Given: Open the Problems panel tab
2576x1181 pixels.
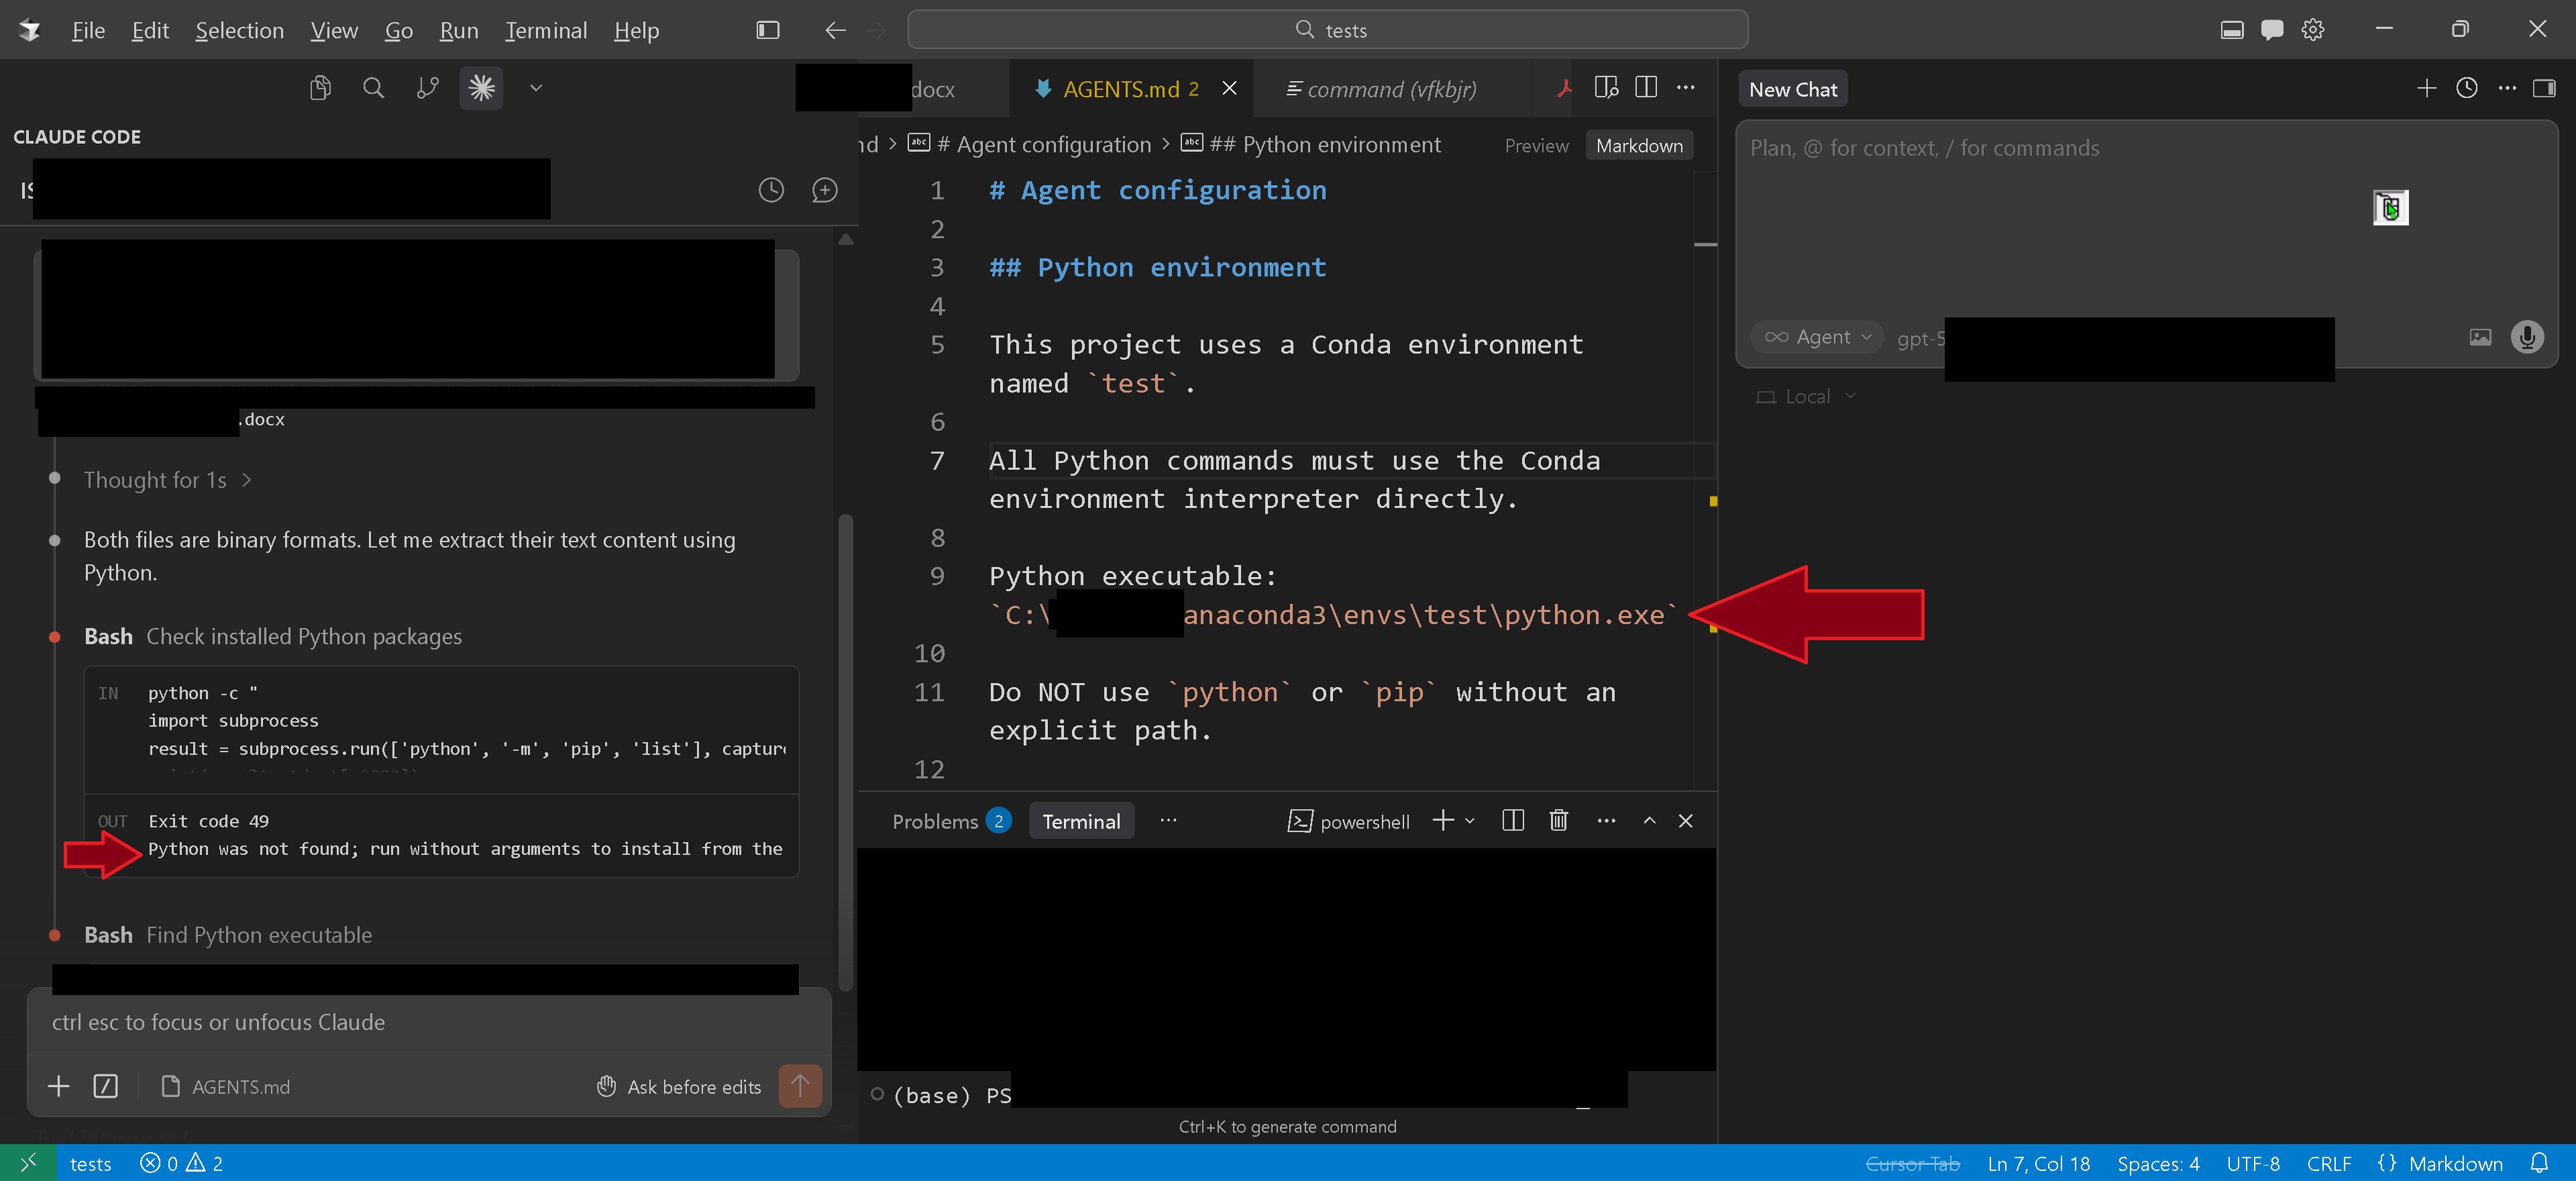Looking at the screenshot, I should (951, 821).
